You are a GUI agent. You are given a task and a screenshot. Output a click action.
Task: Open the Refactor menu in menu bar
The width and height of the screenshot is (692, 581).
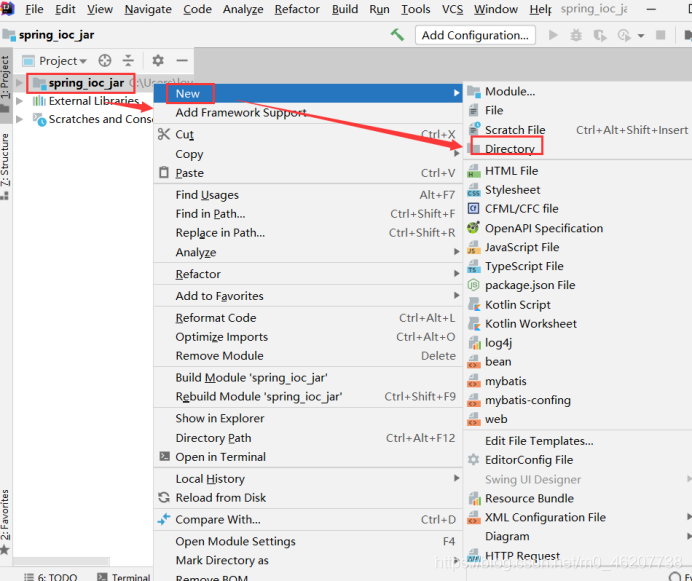point(297,9)
